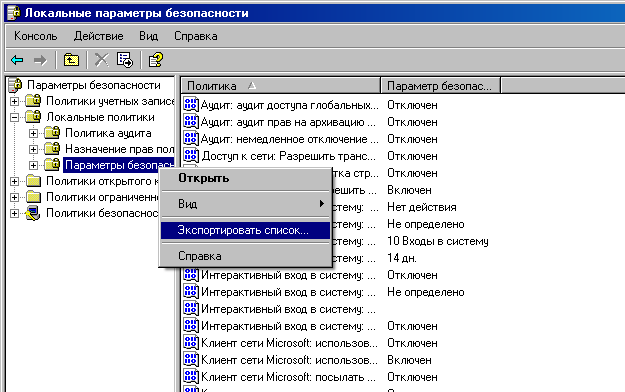Click the Параметры безопасности root node icon

[x=16, y=85]
